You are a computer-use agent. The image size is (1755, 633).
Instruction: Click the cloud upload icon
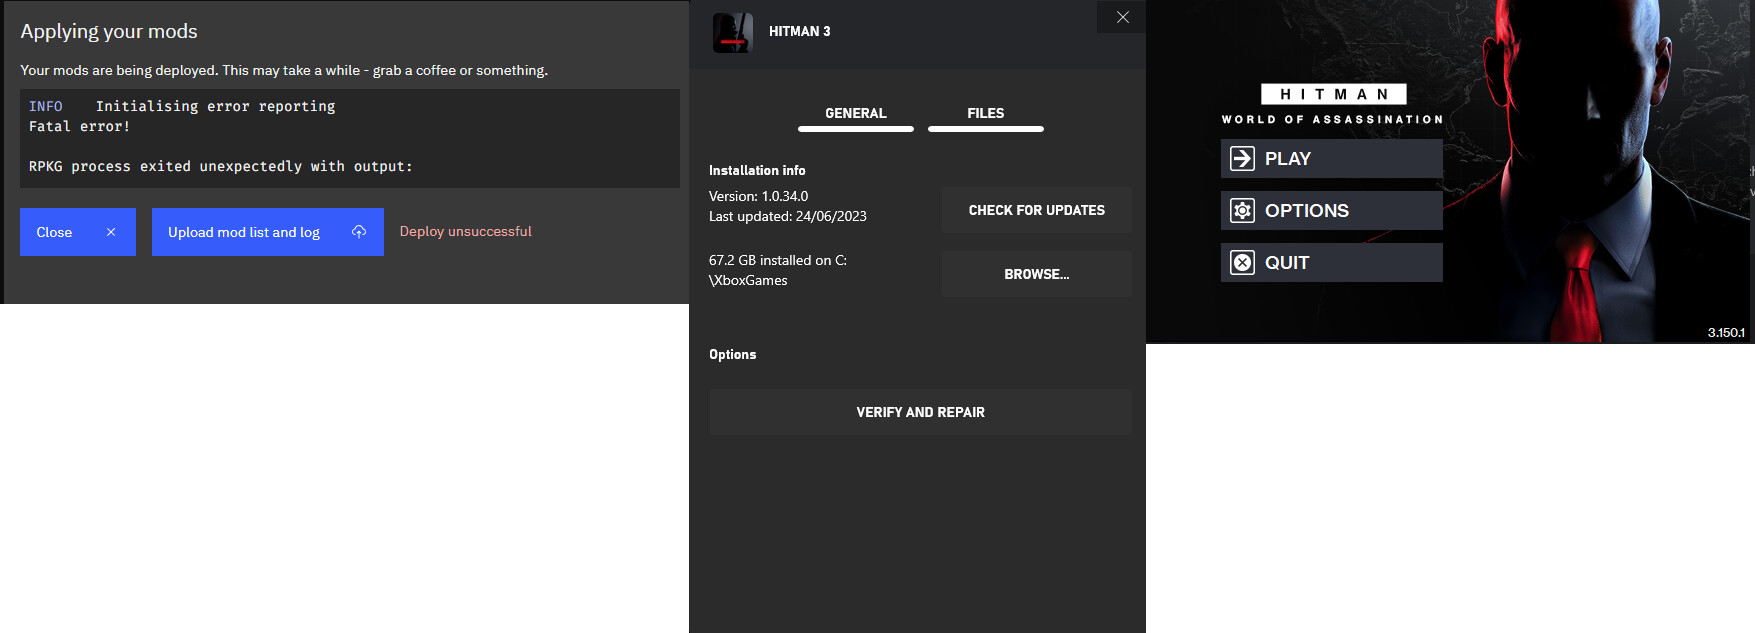point(359,232)
